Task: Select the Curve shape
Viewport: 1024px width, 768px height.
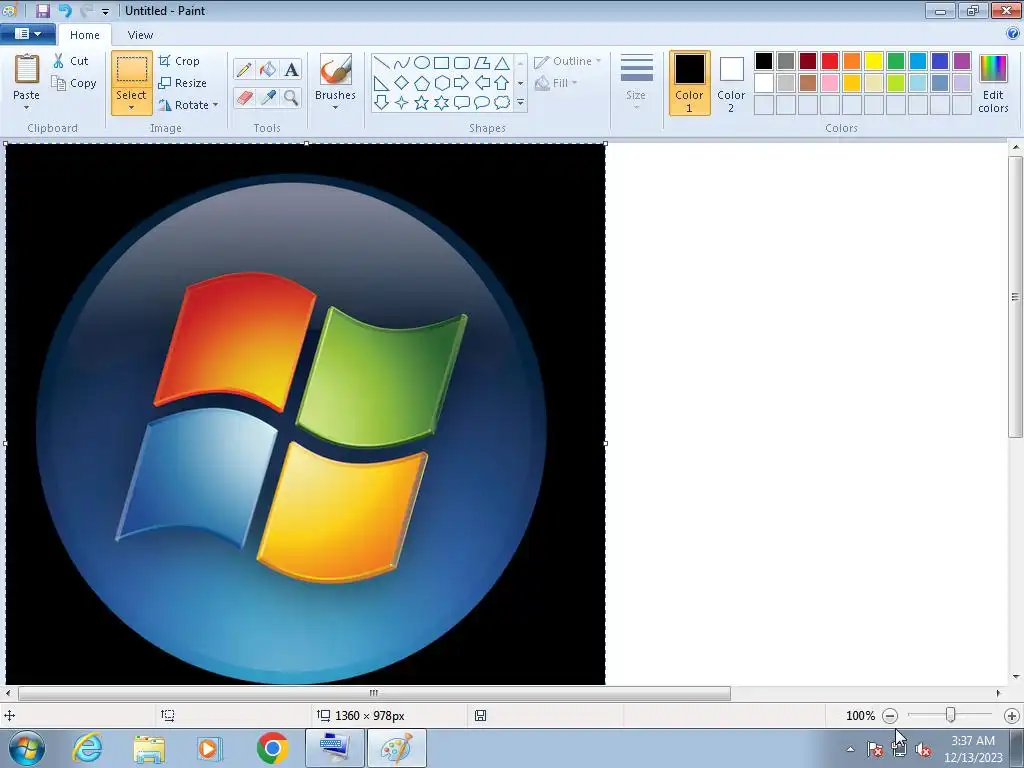Action: pos(402,63)
